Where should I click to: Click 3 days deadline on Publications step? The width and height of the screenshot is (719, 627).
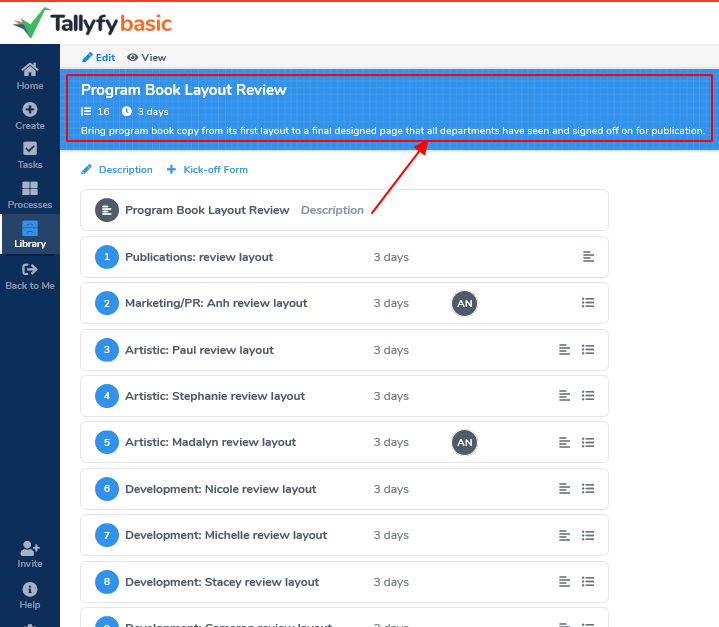point(391,257)
